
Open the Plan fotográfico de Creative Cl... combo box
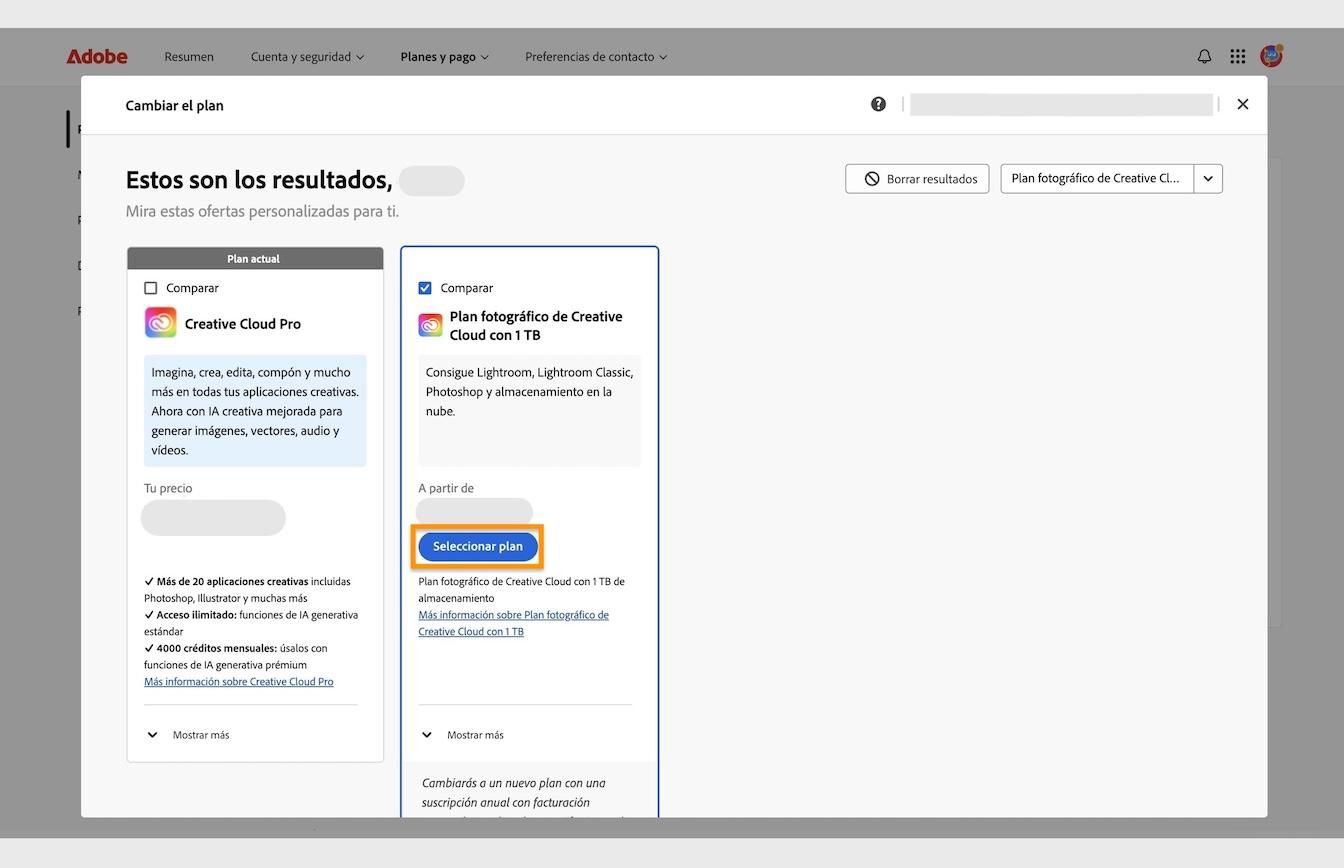click(x=1097, y=179)
